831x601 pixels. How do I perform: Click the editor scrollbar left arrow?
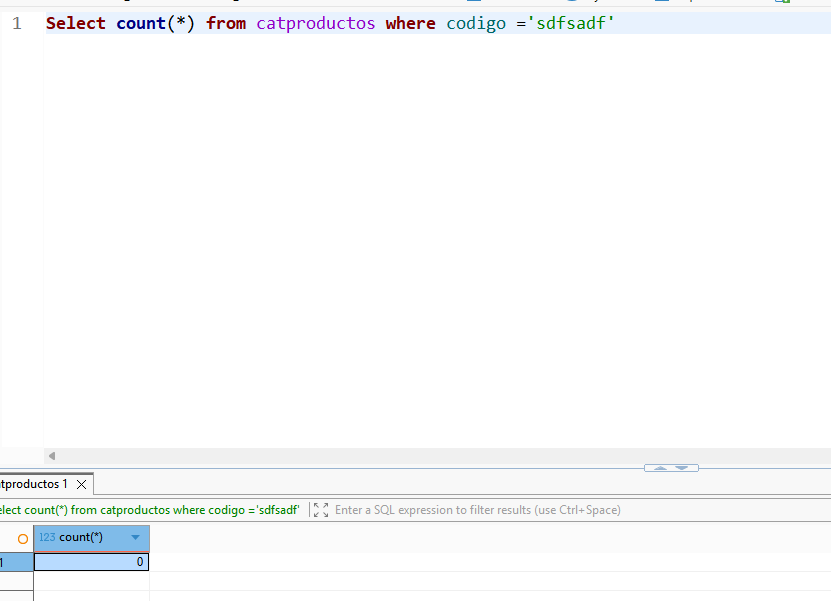click(51, 456)
